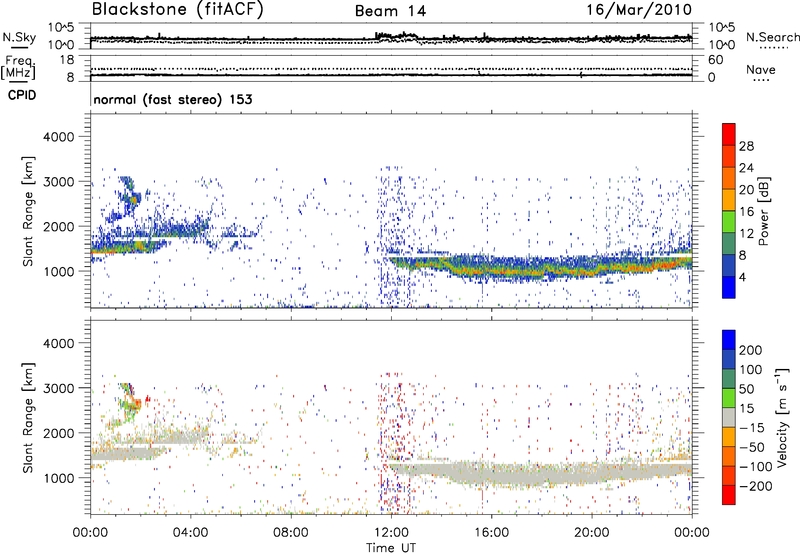This screenshot has height=554, width=800.
Task: Click the gray -15 to 15 velocity swatch
Action: coord(729,417)
